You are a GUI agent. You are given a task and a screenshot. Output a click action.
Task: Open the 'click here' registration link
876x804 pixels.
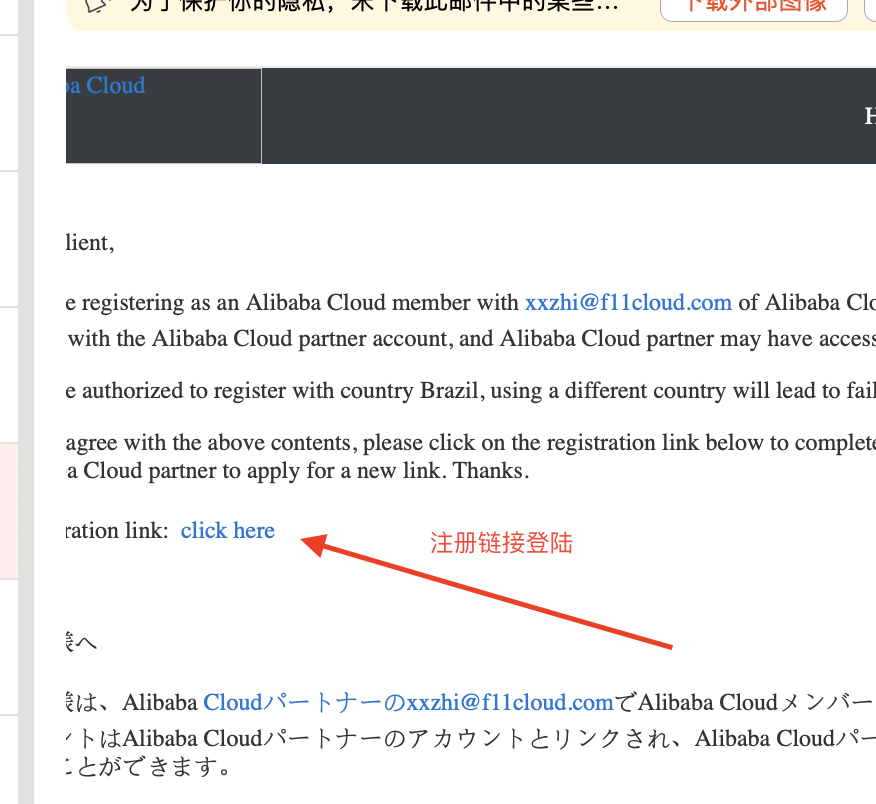click(227, 530)
